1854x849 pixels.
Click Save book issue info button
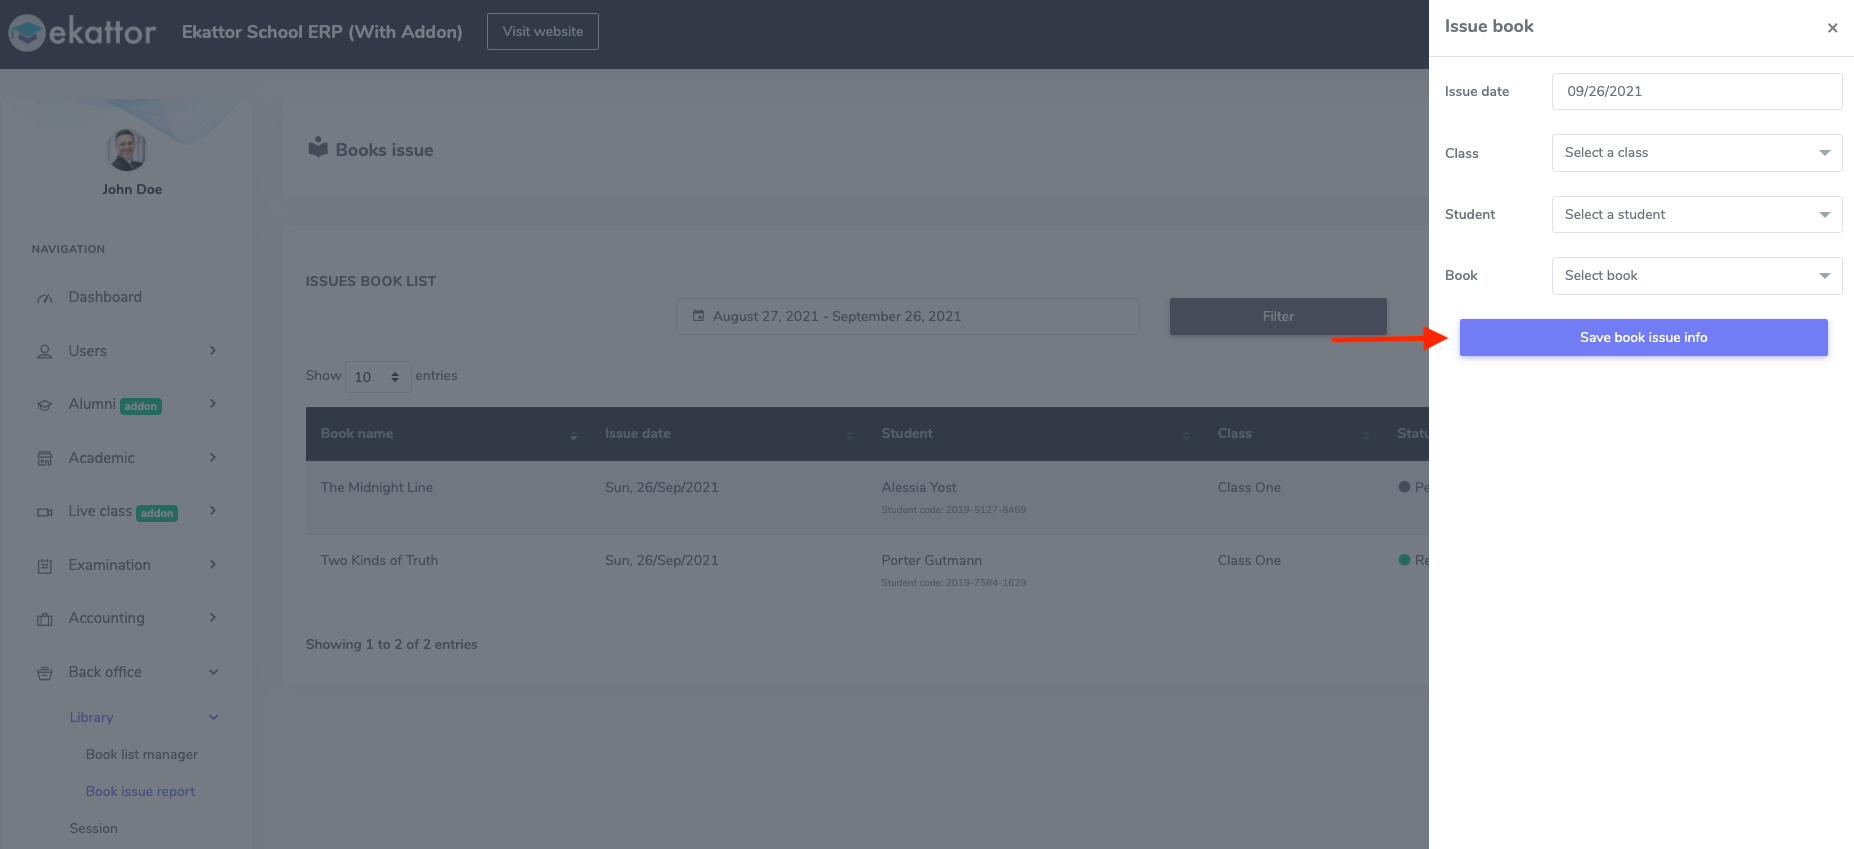pos(1643,338)
